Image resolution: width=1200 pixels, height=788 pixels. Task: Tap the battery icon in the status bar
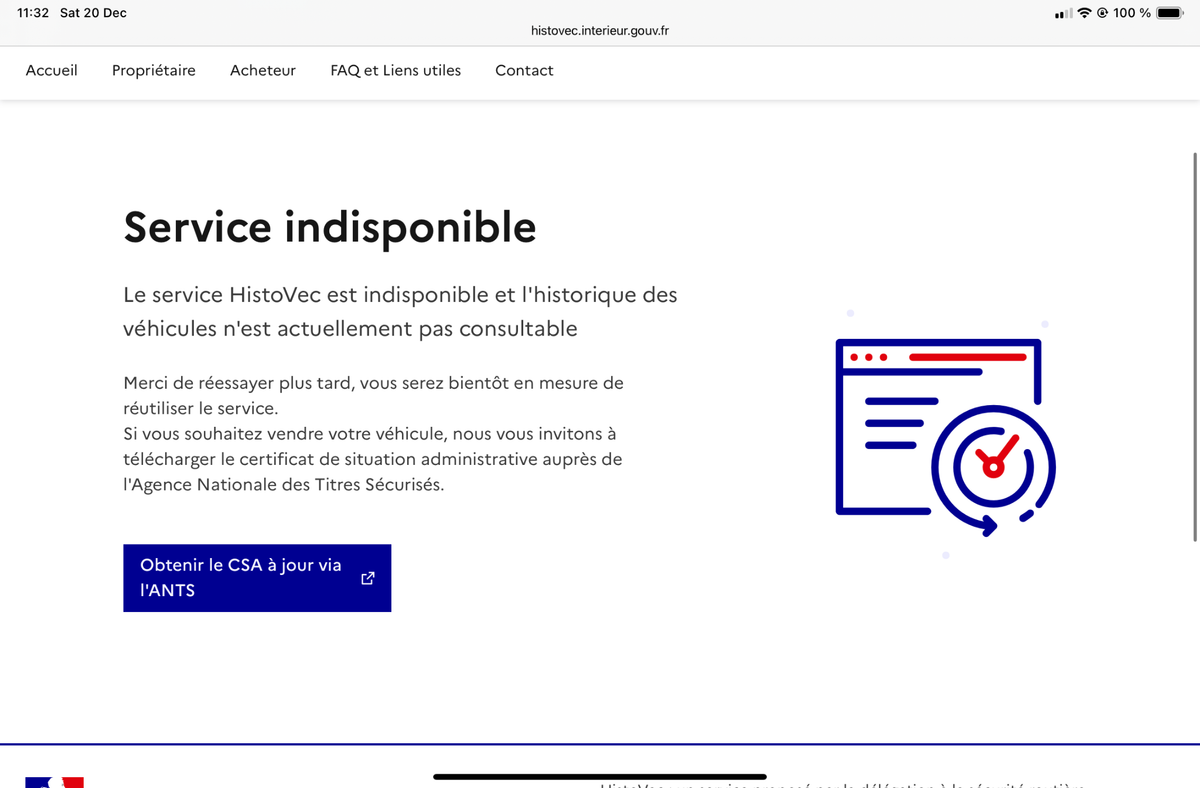coord(1169,13)
